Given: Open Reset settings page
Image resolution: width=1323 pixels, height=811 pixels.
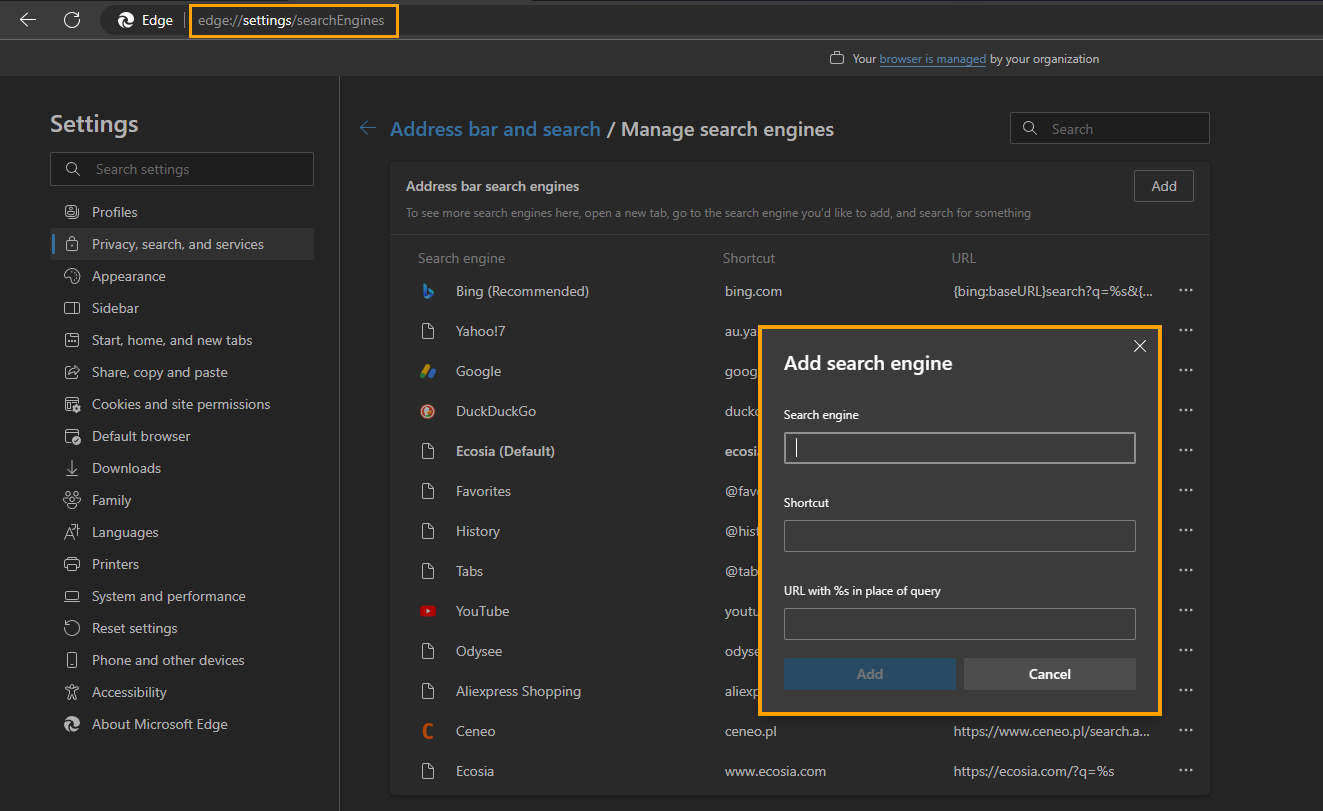Looking at the screenshot, I should click(x=182, y=628).
